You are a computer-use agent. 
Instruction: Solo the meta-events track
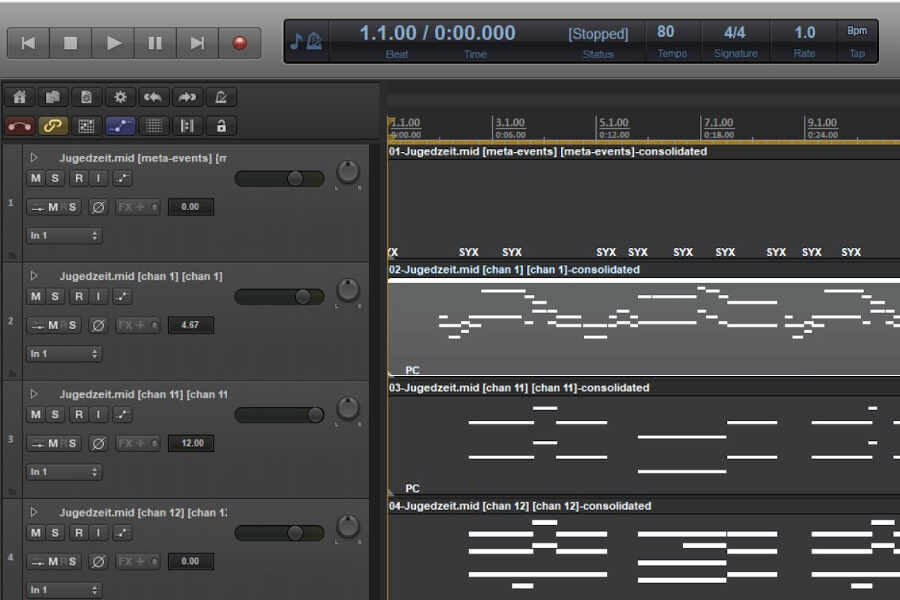point(55,178)
